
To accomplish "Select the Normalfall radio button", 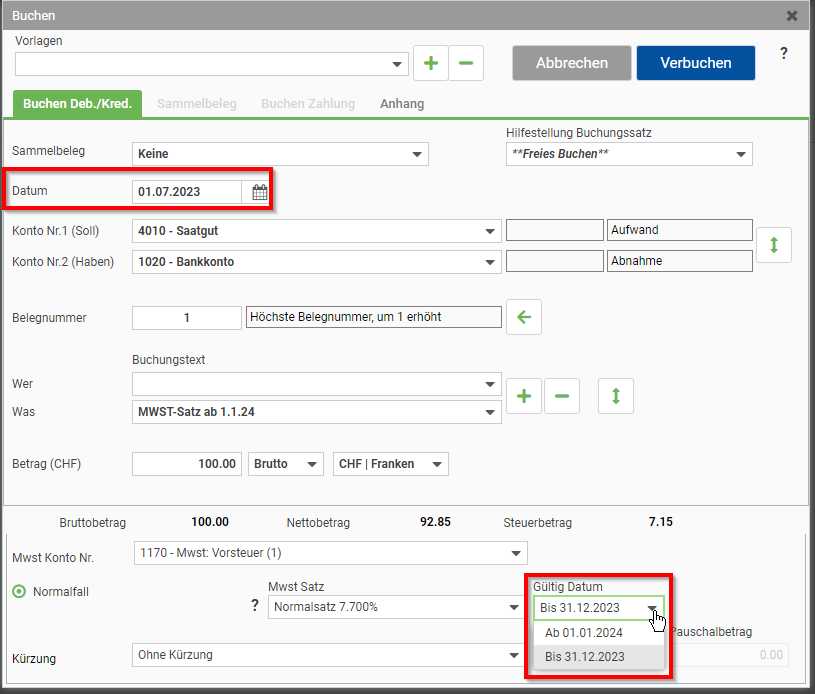I will [x=19, y=592].
